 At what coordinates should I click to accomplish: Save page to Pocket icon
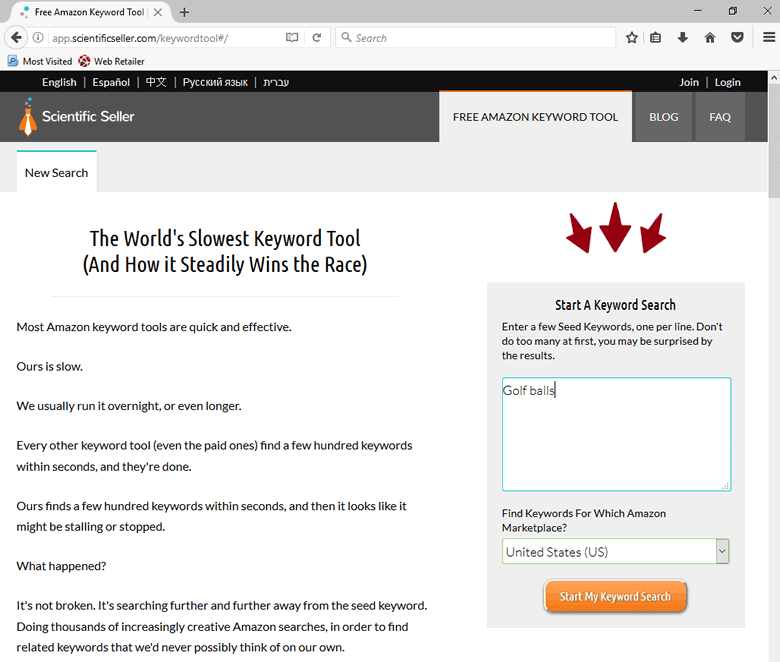coord(737,38)
